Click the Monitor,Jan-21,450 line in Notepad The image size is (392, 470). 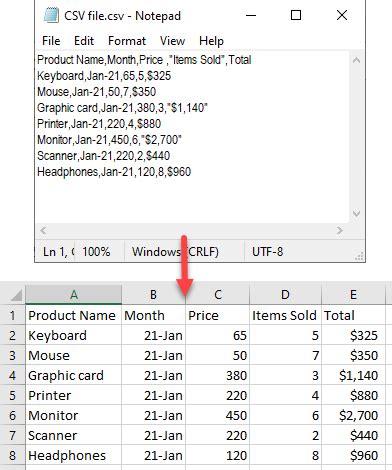coord(109,140)
